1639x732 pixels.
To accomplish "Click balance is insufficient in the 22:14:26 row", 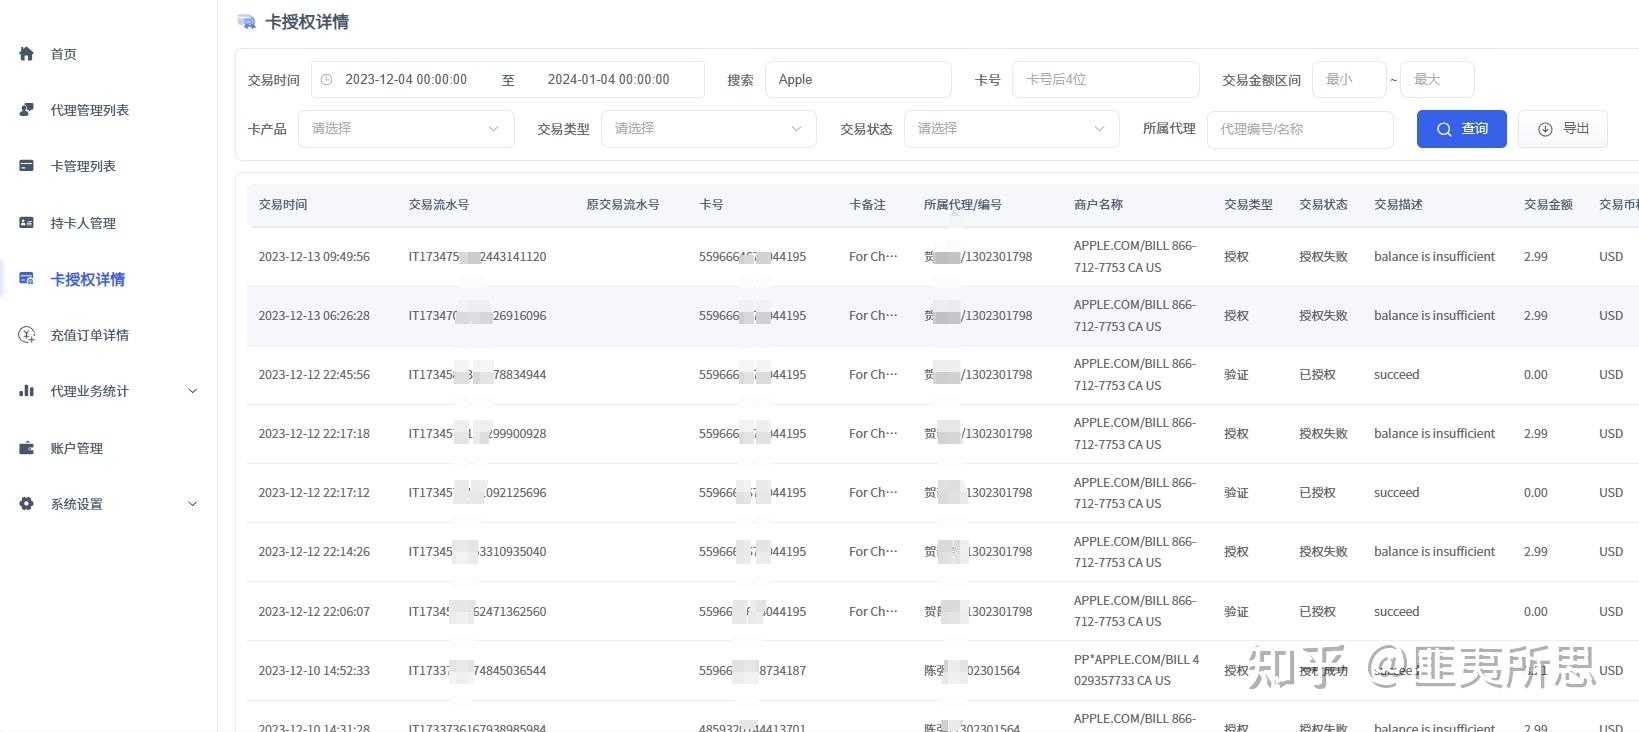I will [1435, 552].
